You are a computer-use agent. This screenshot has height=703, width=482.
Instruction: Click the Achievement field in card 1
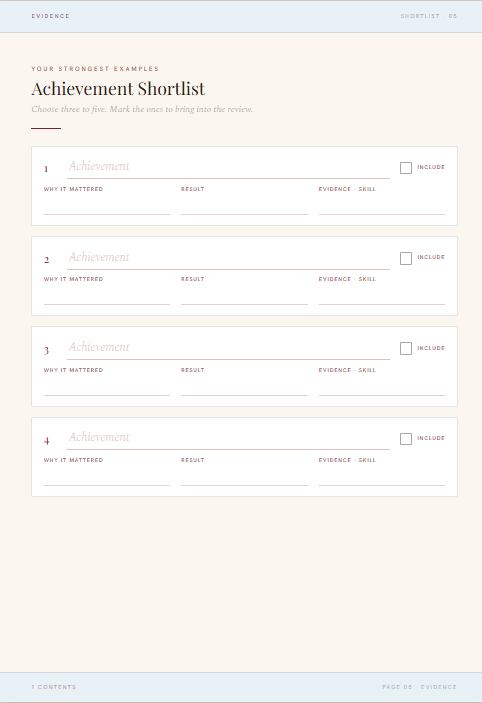(x=228, y=167)
